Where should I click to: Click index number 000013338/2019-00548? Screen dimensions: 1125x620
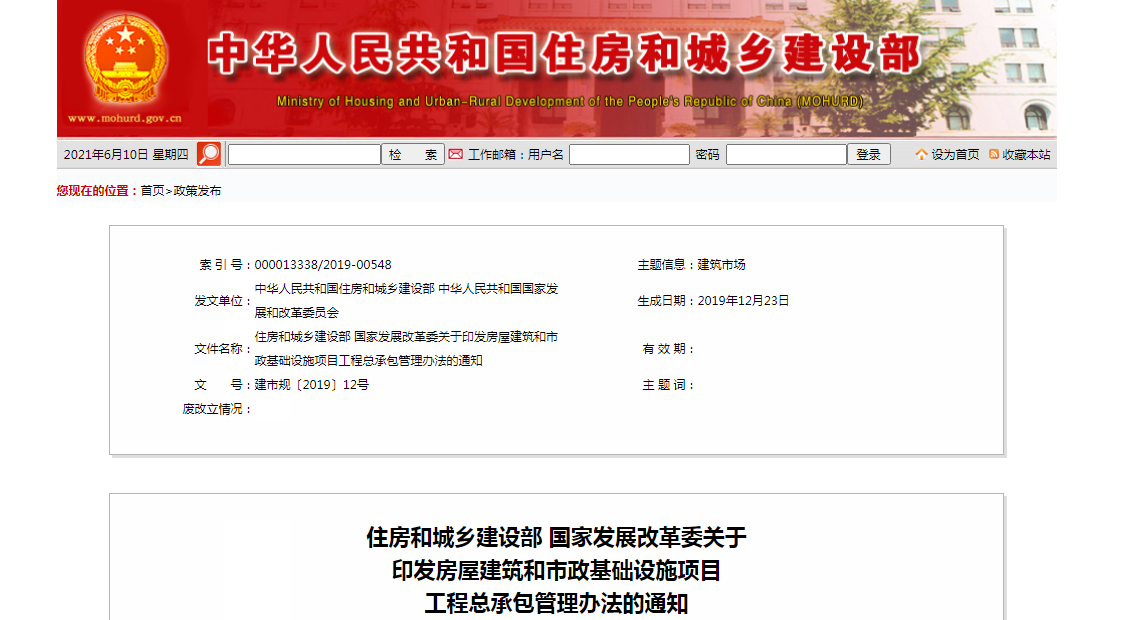[x=323, y=265]
